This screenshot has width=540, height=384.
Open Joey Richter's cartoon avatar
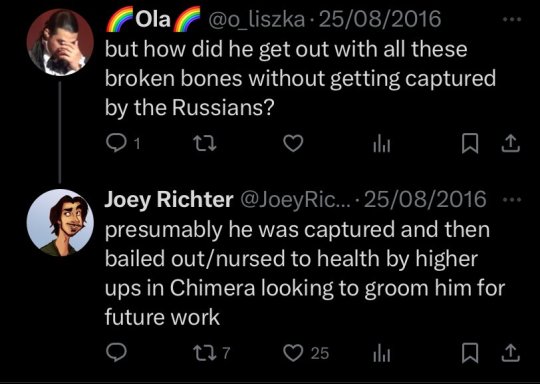click(x=60, y=222)
